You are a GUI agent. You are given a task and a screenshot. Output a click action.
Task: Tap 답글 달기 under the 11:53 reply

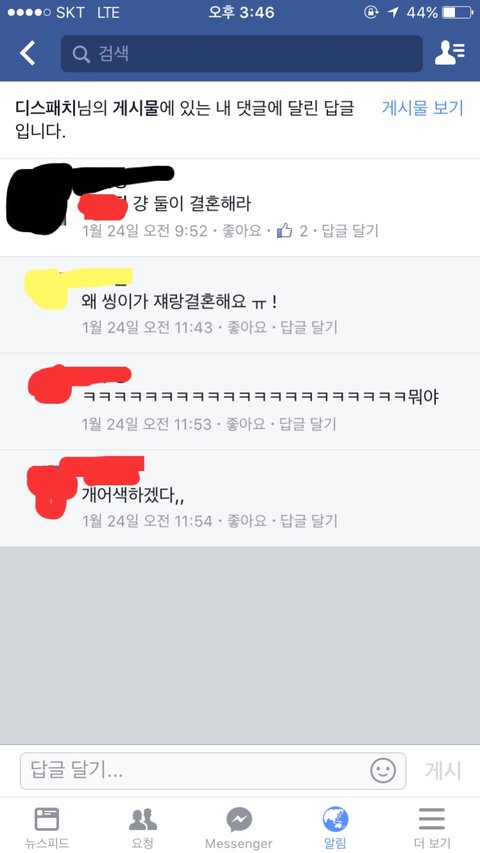(307, 424)
